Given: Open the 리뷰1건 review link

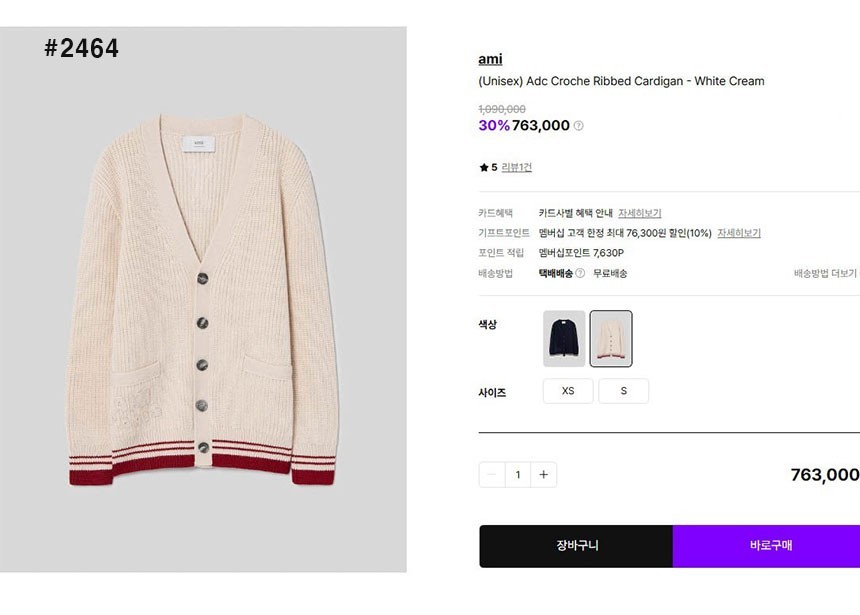Looking at the screenshot, I should coord(516,167).
